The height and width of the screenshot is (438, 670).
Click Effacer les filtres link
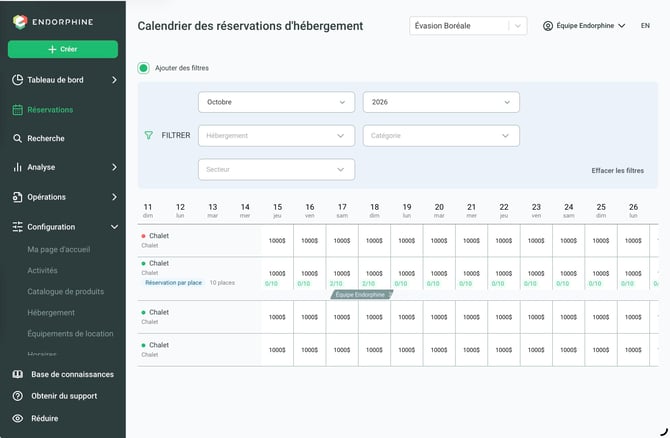[x=617, y=170]
